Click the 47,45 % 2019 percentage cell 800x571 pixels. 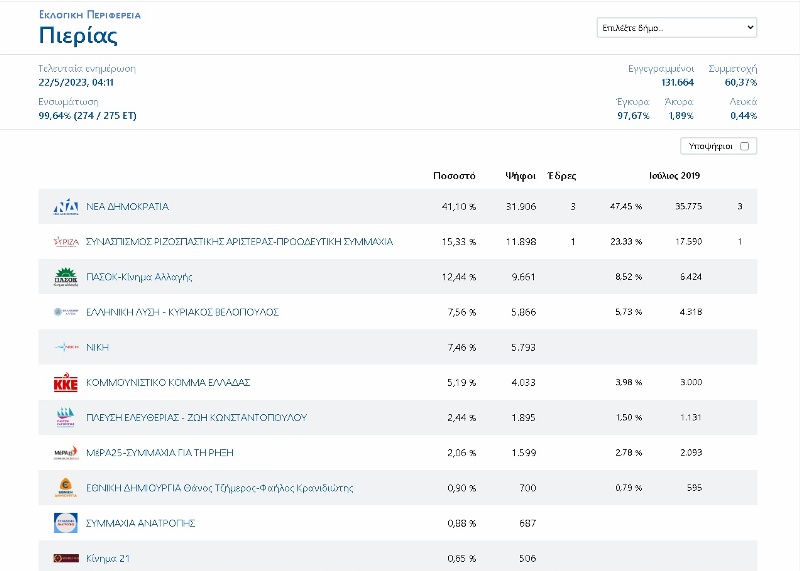point(626,207)
